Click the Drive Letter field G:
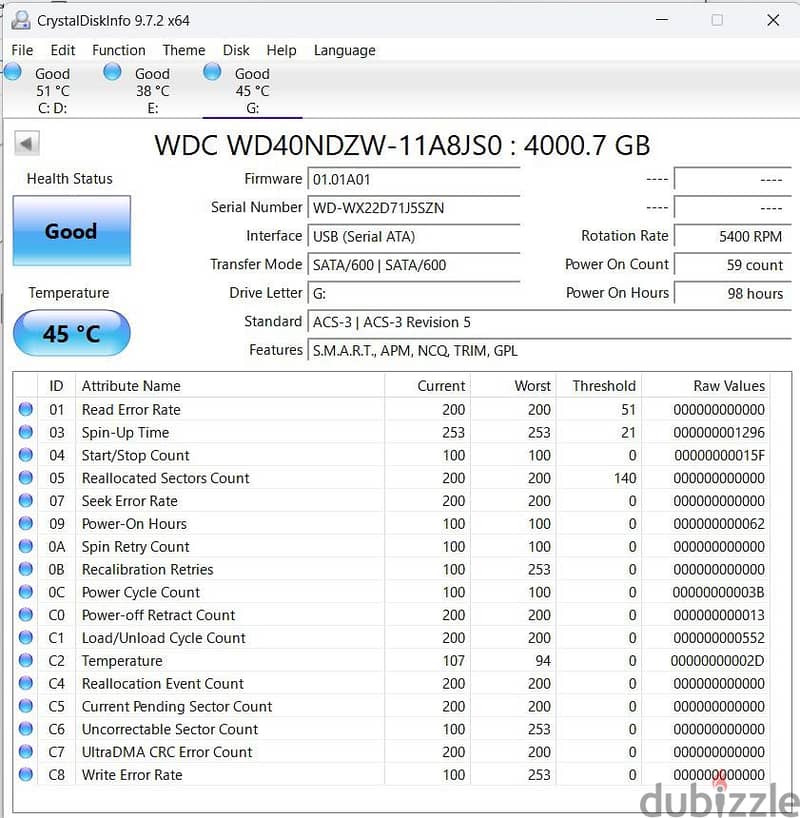The height and width of the screenshot is (818, 800). pos(414,294)
